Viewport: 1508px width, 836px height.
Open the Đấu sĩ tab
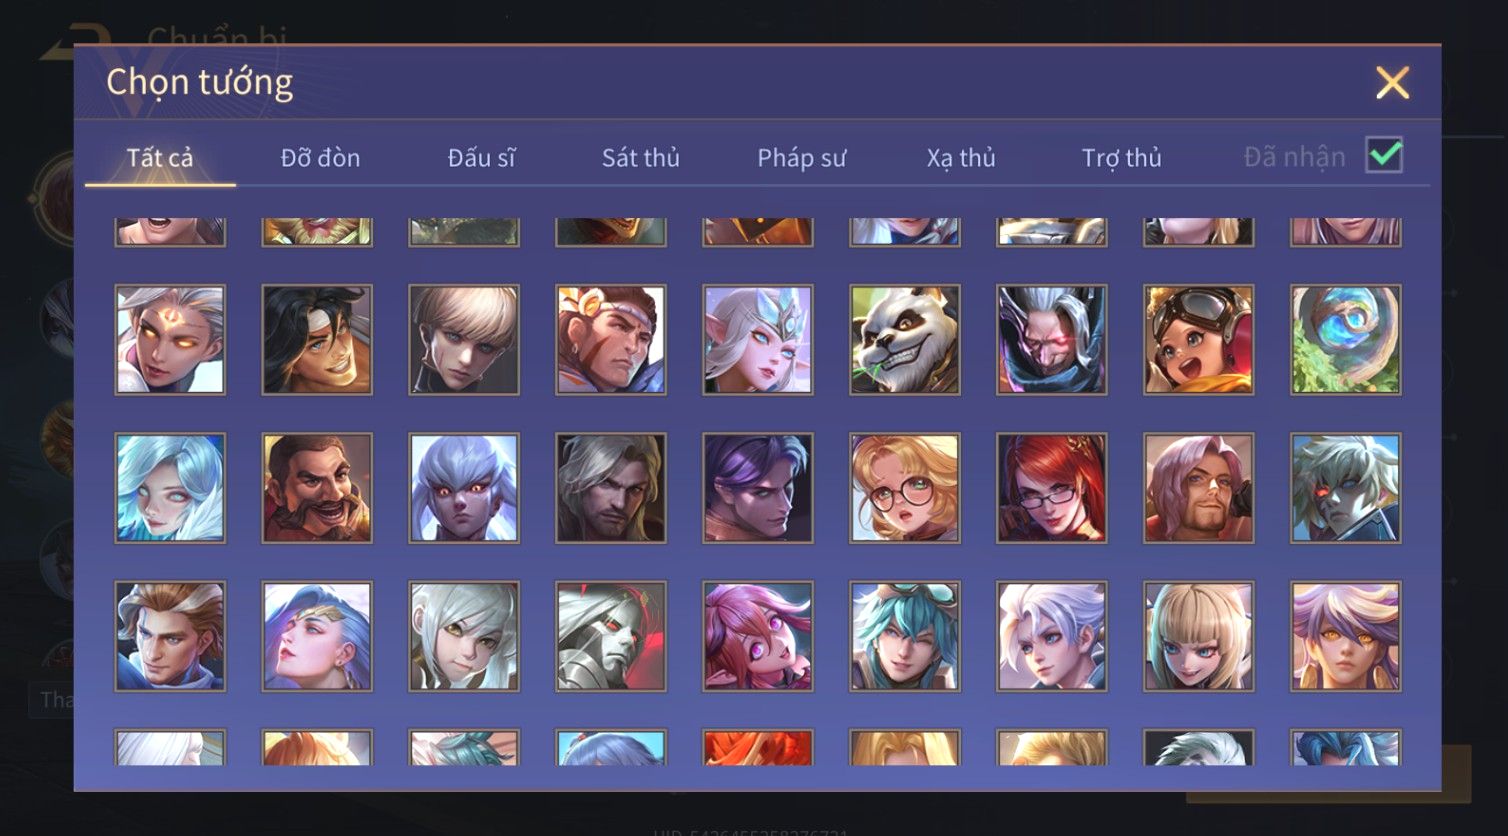(481, 158)
